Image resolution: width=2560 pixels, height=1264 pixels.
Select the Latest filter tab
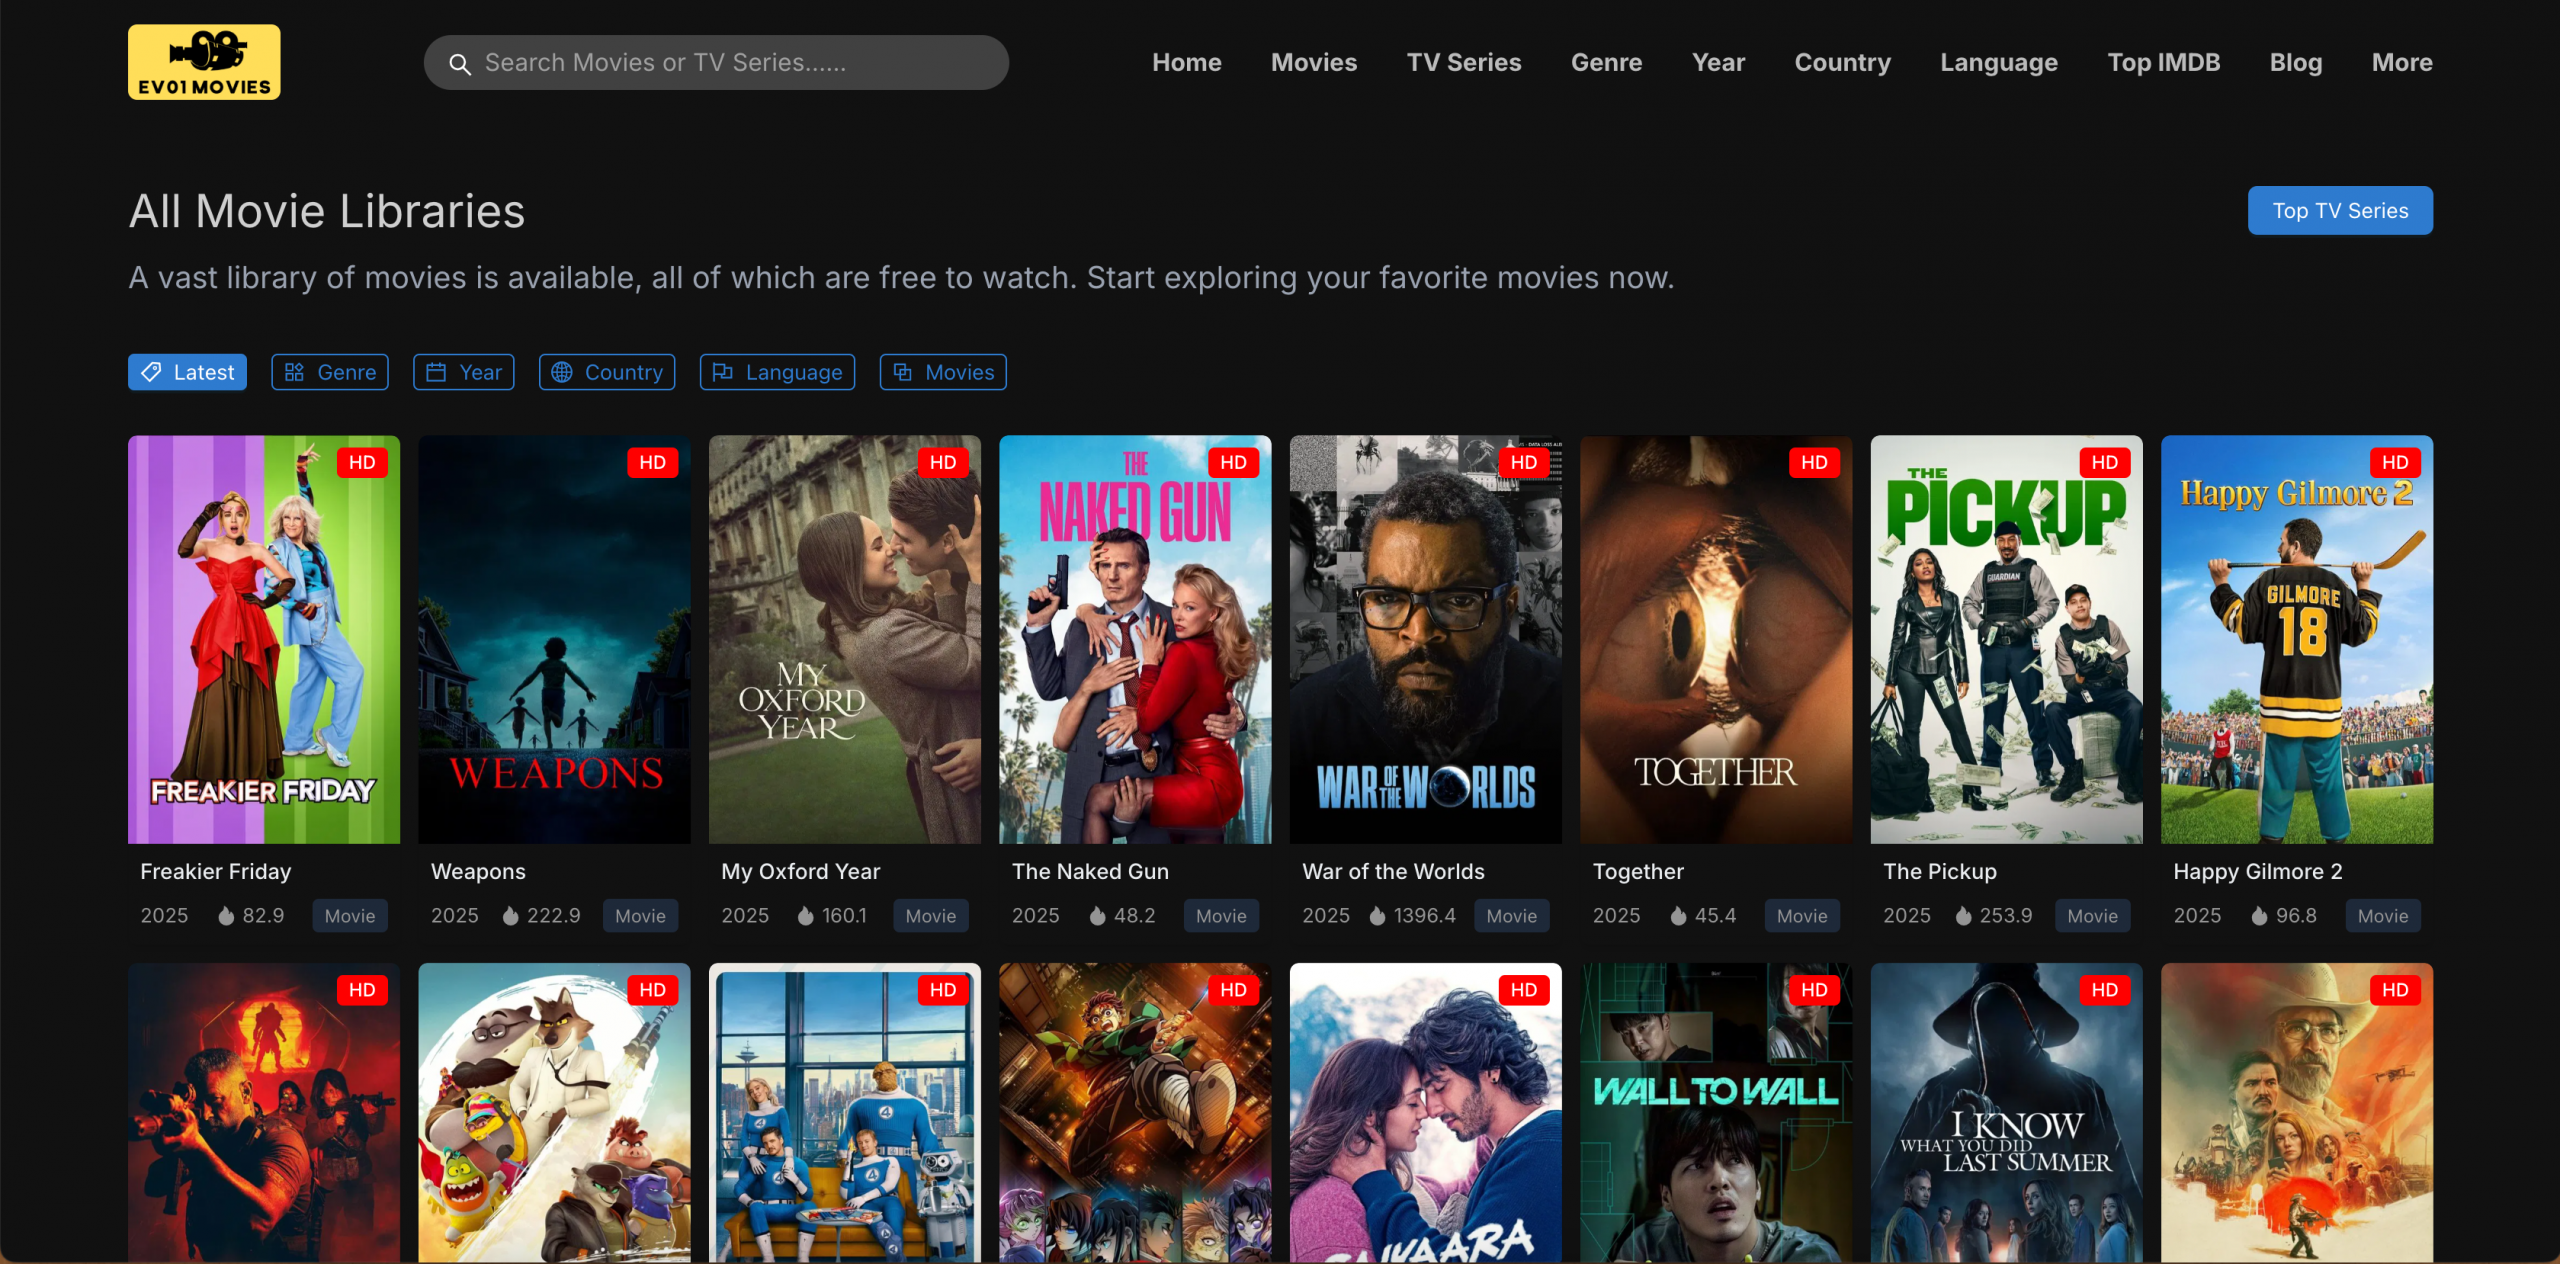(187, 372)
